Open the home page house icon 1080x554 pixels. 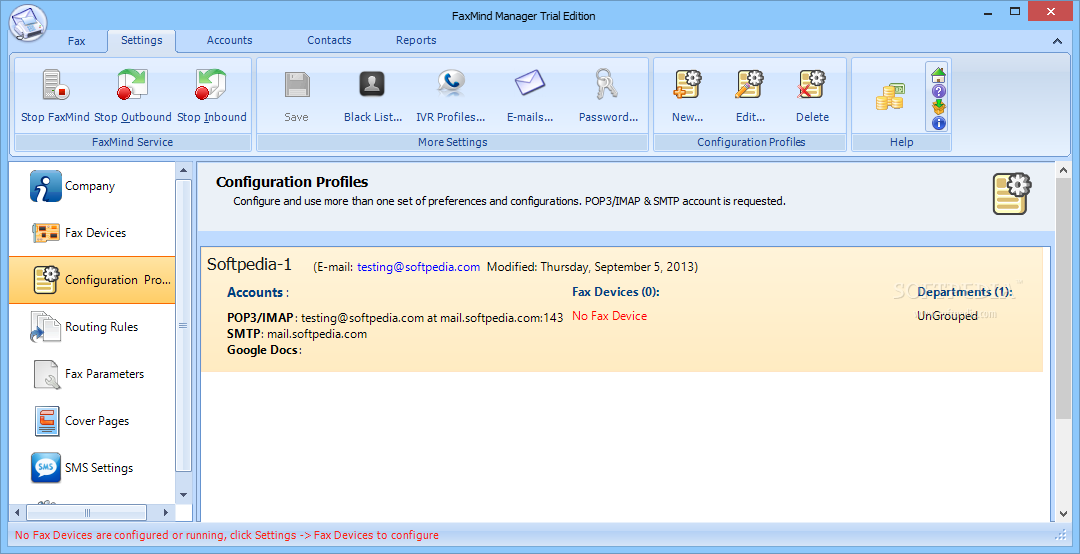pyautogui.click(x=938, y=74)
